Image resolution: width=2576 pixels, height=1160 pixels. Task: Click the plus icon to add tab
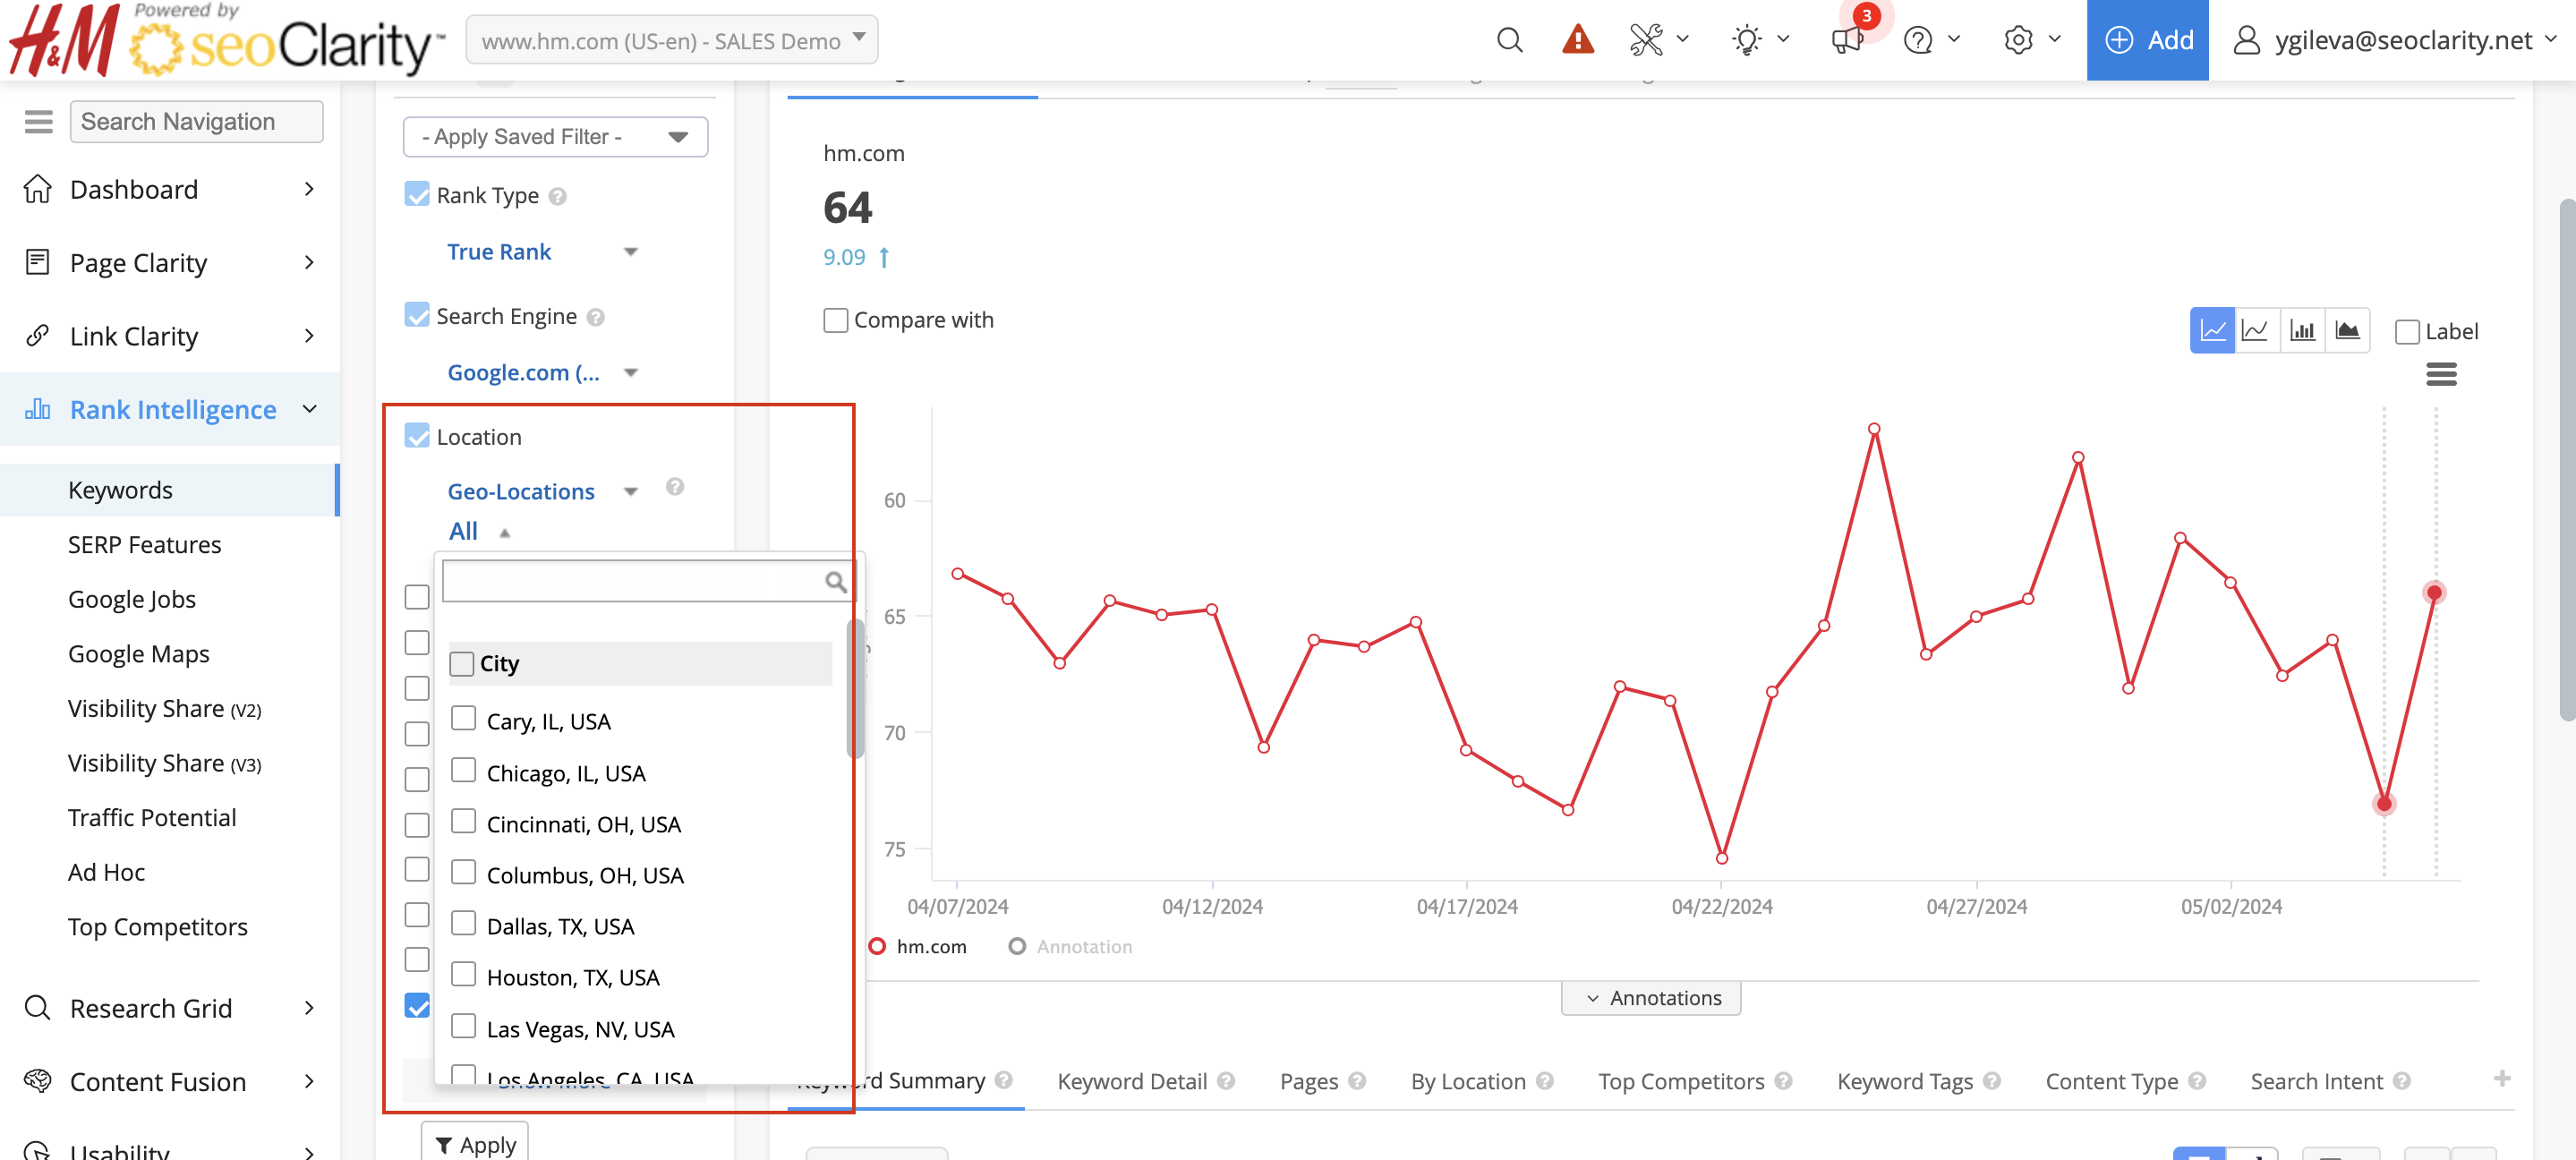(2501, 1078)
